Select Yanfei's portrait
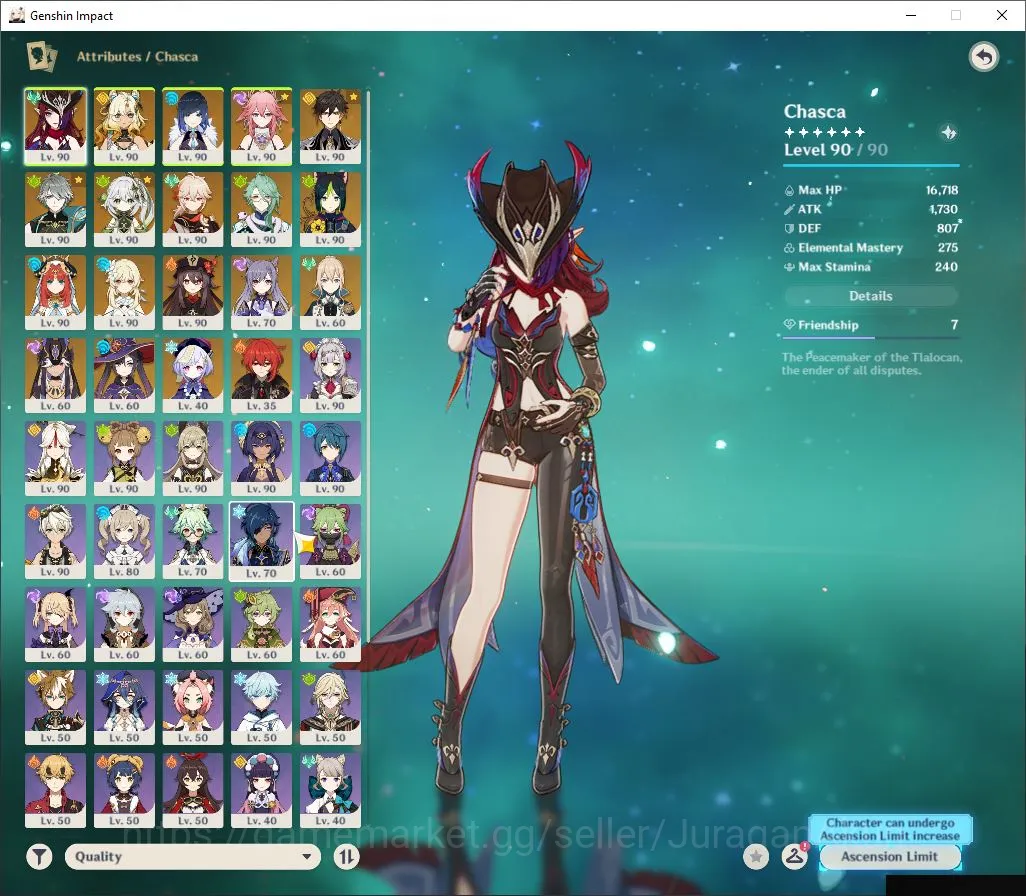Viewport: 1026px width, 896px height. click(330, 625)
